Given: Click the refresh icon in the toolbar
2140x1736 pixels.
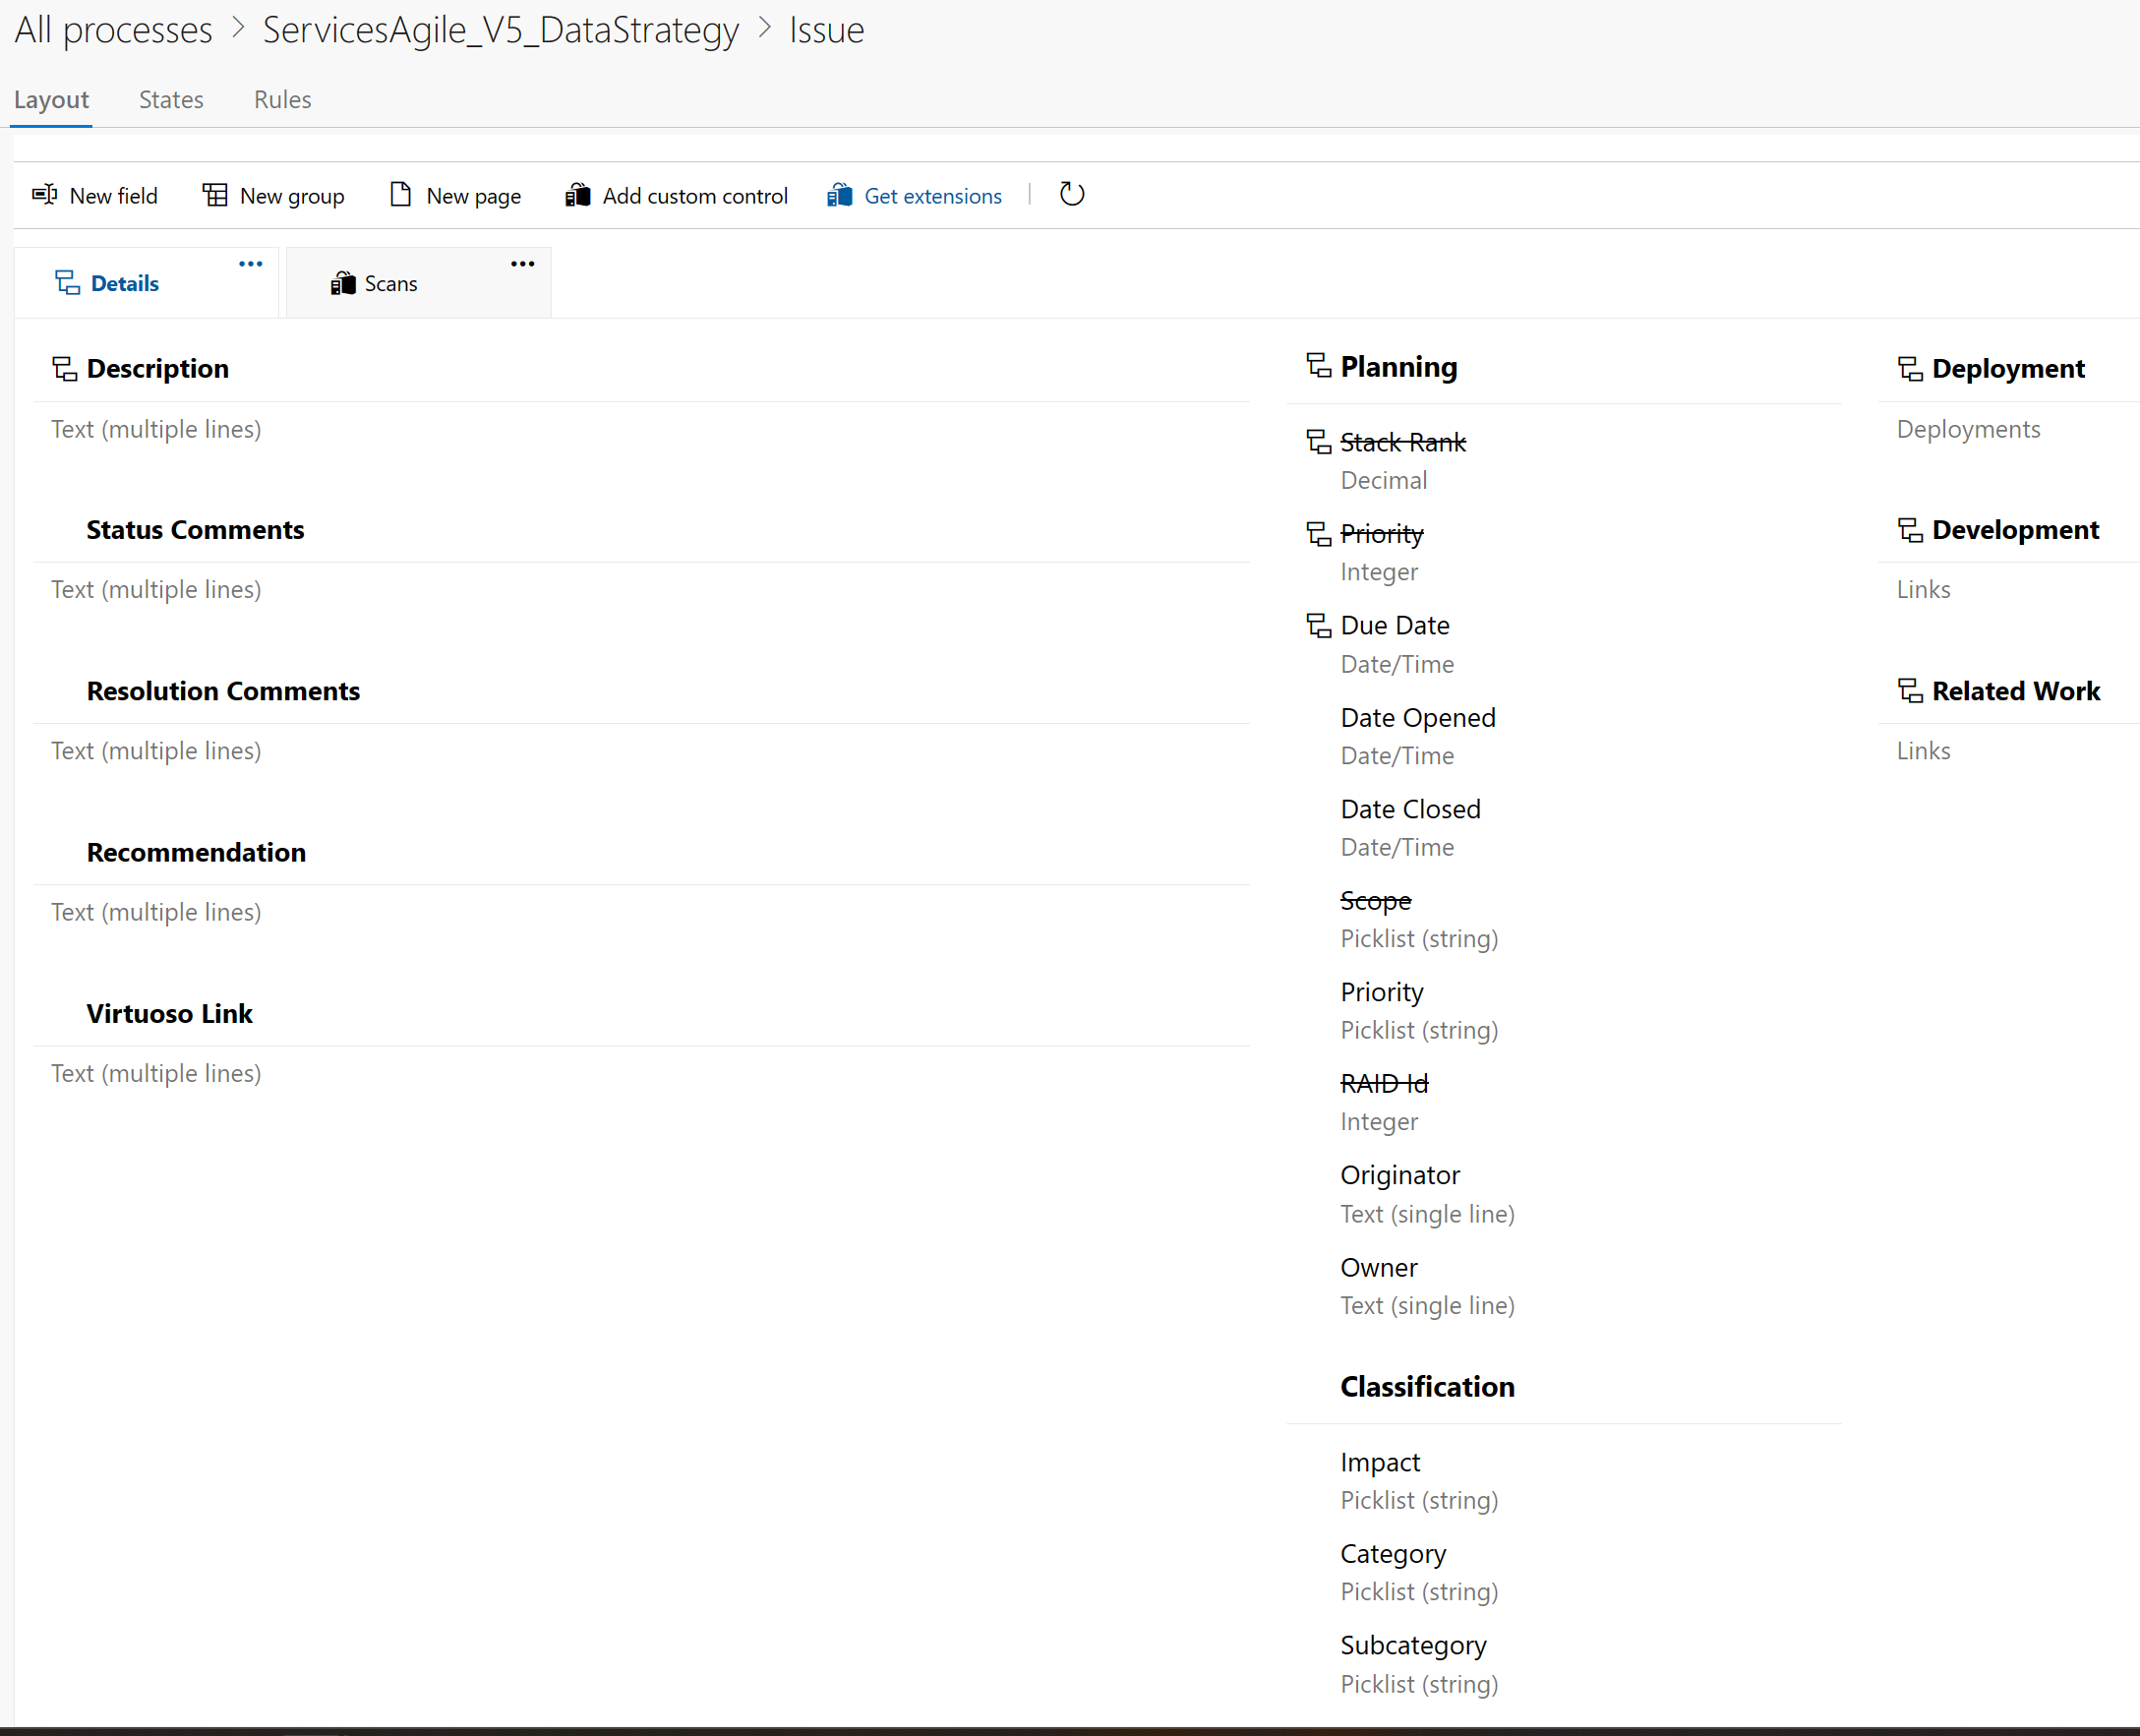Looking at the screenshot, I should point(1071,195).
